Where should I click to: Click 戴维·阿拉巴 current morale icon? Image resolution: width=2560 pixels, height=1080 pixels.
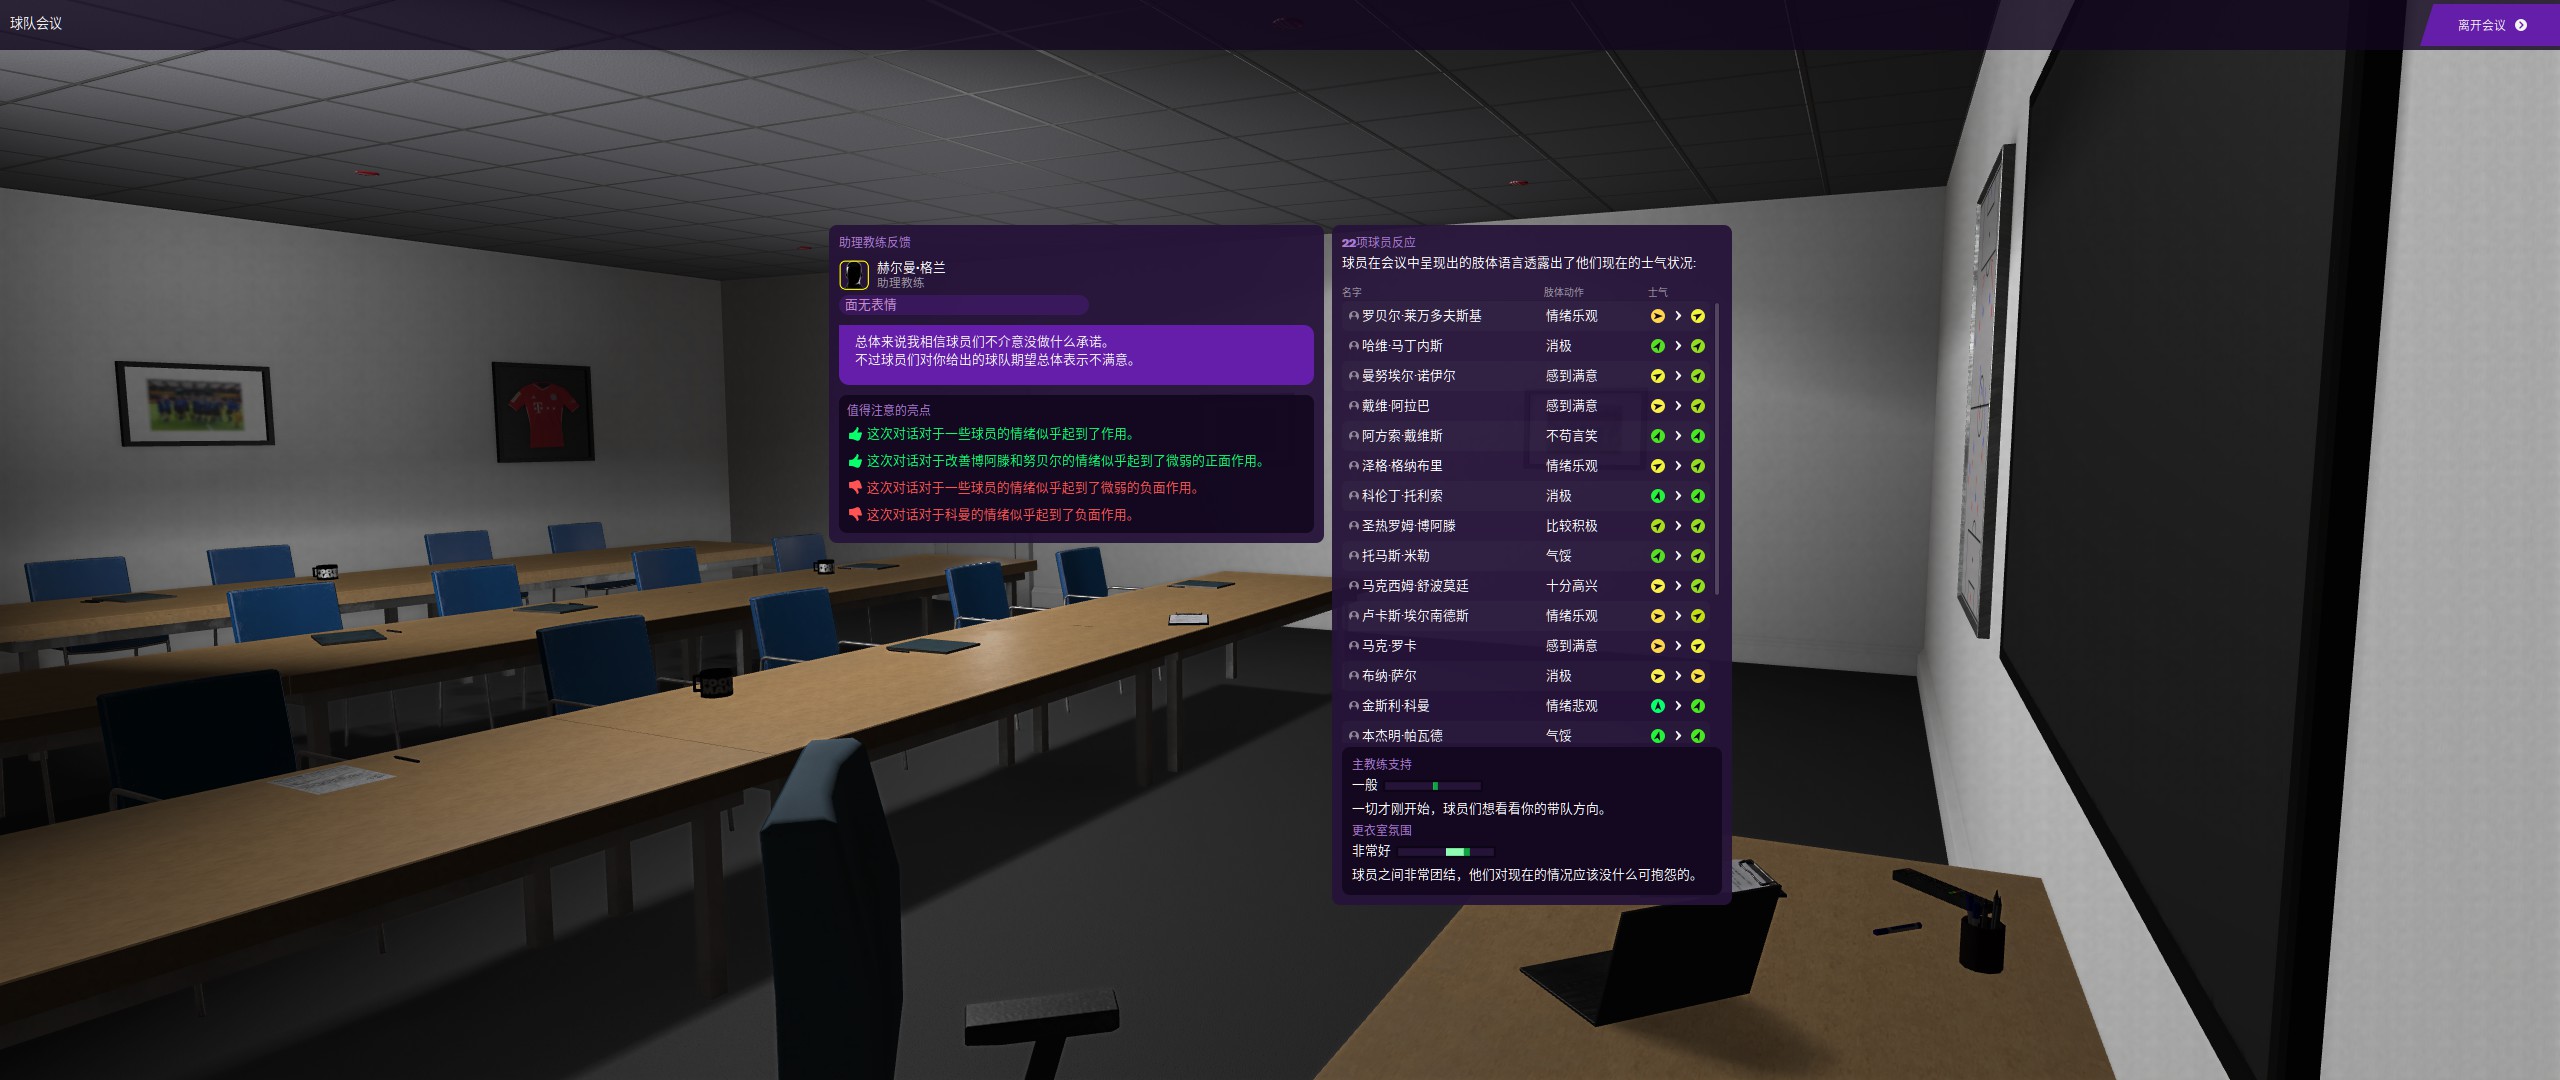(1697, 406)
